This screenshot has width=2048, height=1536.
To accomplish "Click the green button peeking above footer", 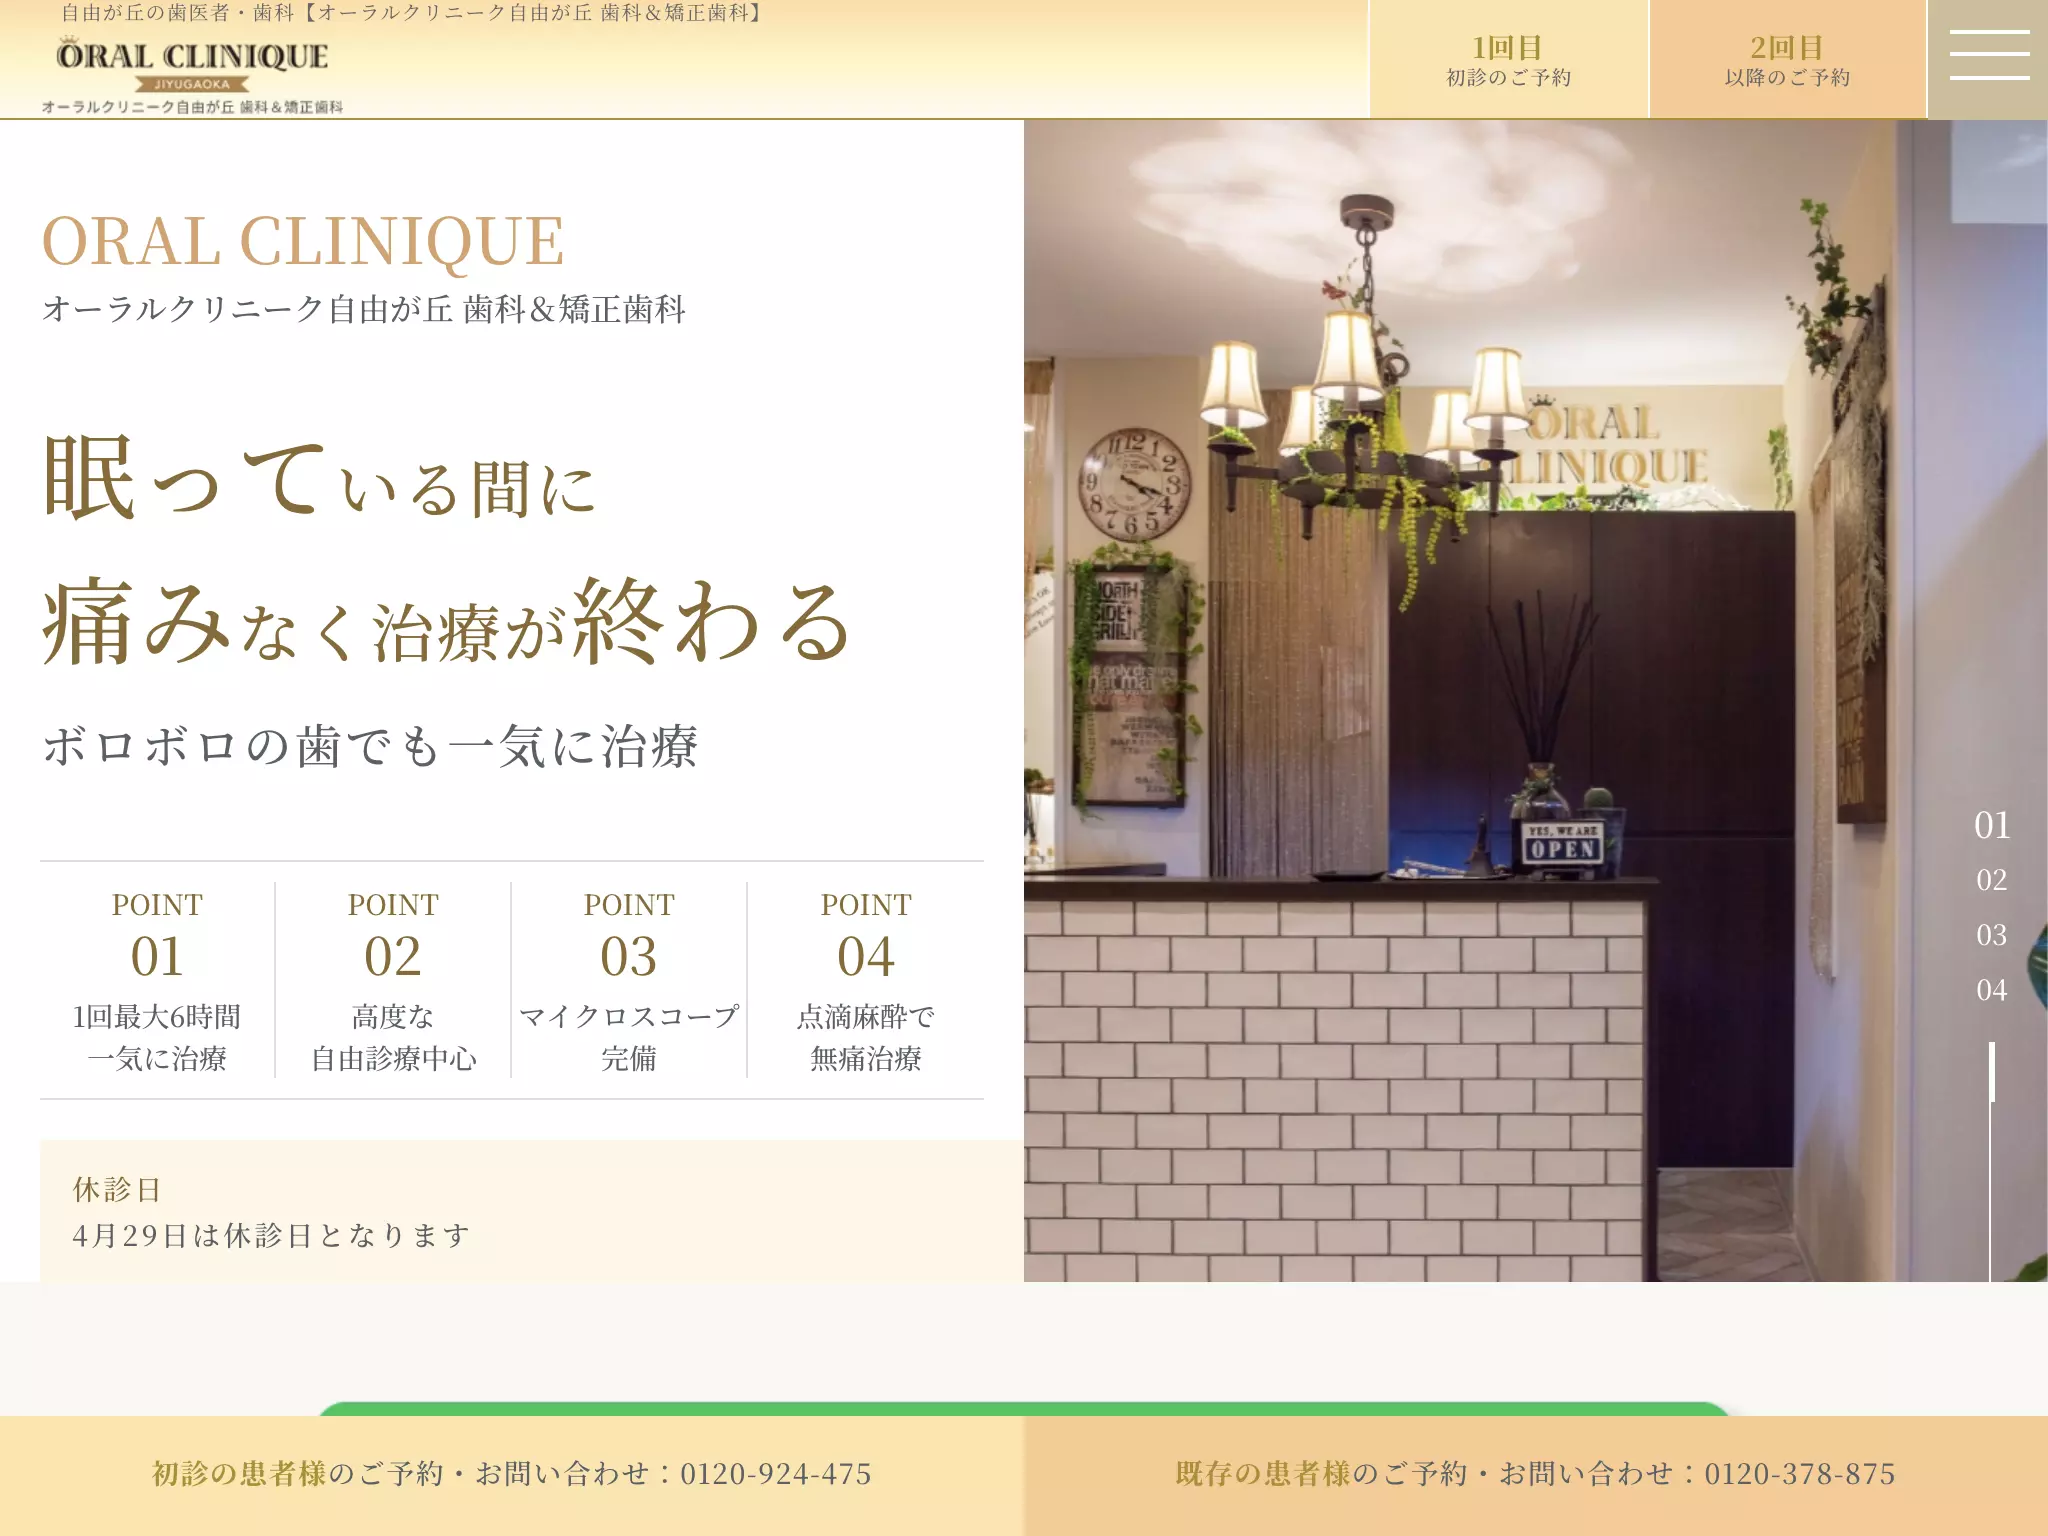I will pos(1024,1409).
